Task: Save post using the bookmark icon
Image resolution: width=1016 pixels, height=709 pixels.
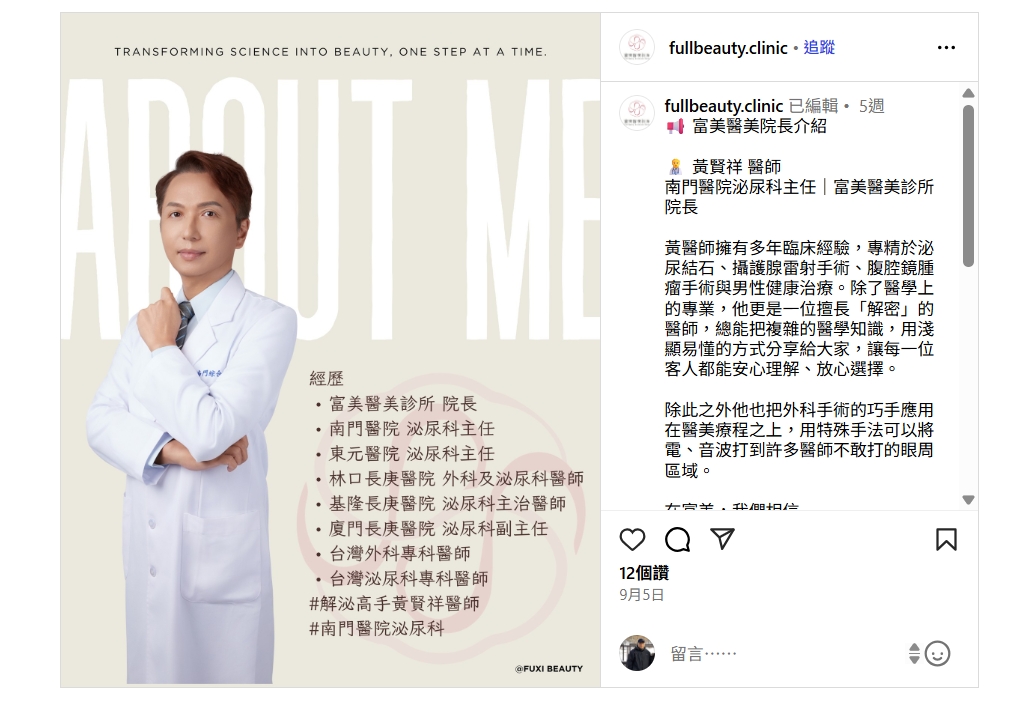Action: (x=946, y=539)
